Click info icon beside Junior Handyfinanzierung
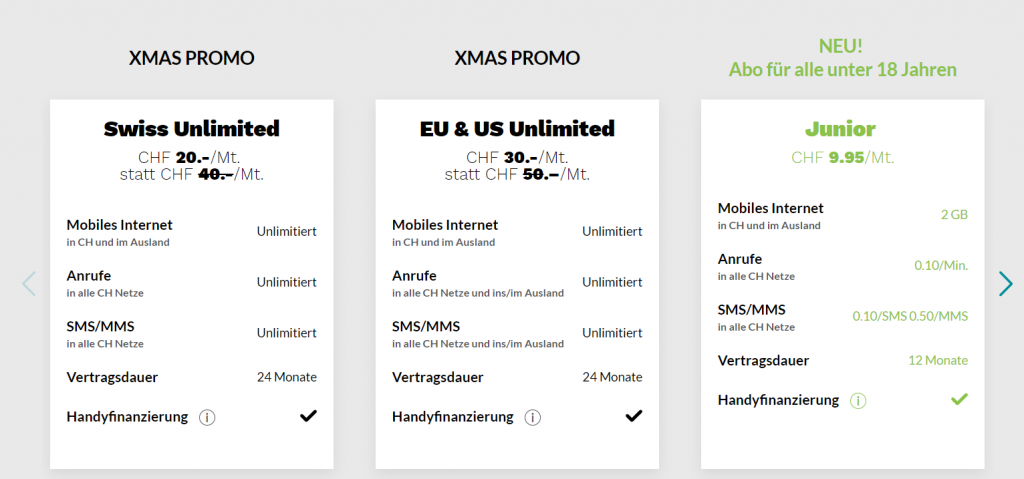 coord(858,400)
